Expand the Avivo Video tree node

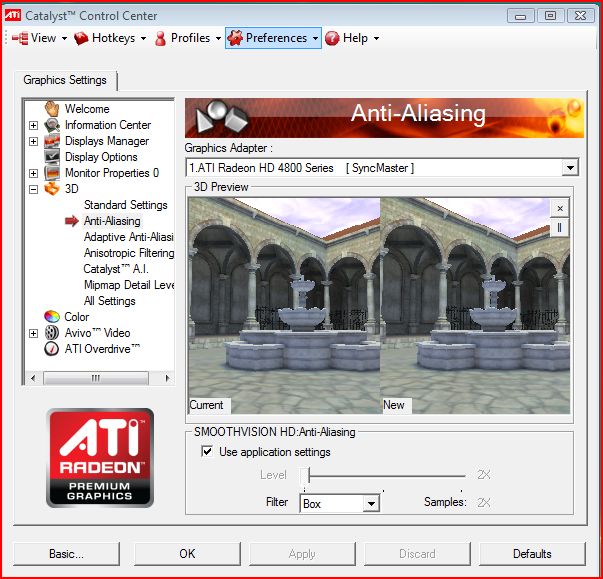coord(33,333)
